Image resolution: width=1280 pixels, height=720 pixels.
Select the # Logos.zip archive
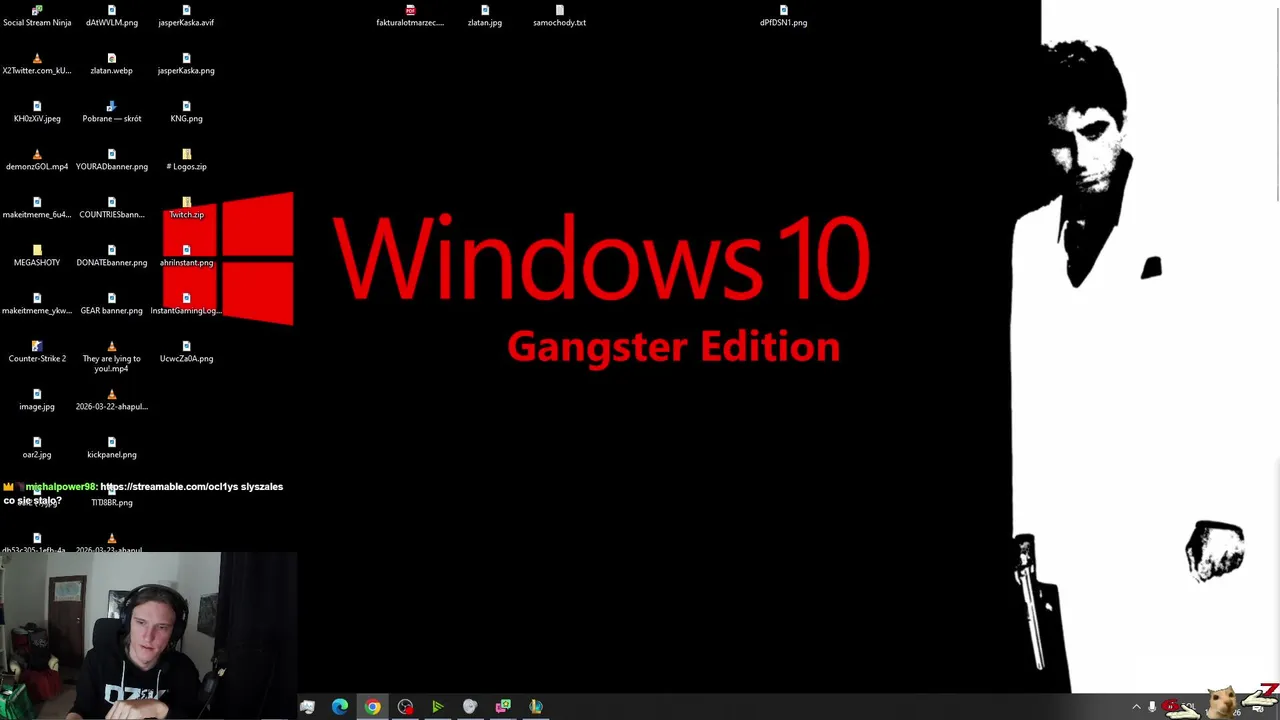coord(186,160)
